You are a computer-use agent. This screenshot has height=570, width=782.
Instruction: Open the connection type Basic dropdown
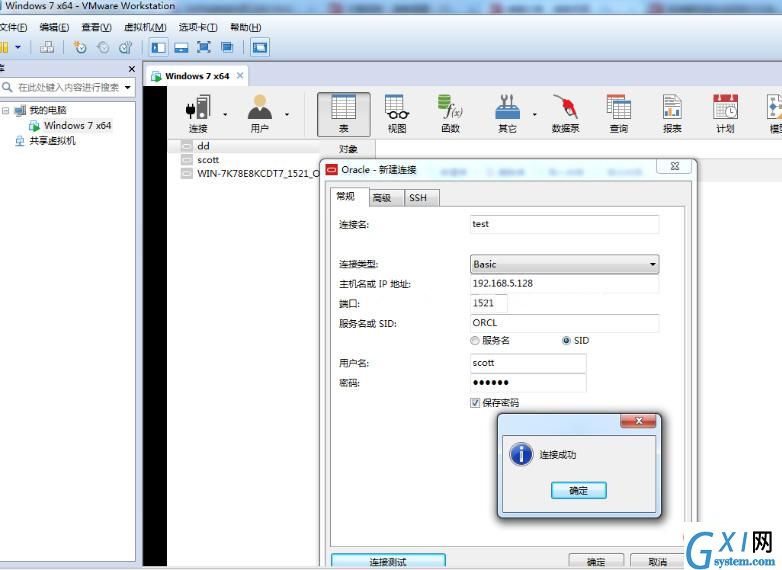564,264
